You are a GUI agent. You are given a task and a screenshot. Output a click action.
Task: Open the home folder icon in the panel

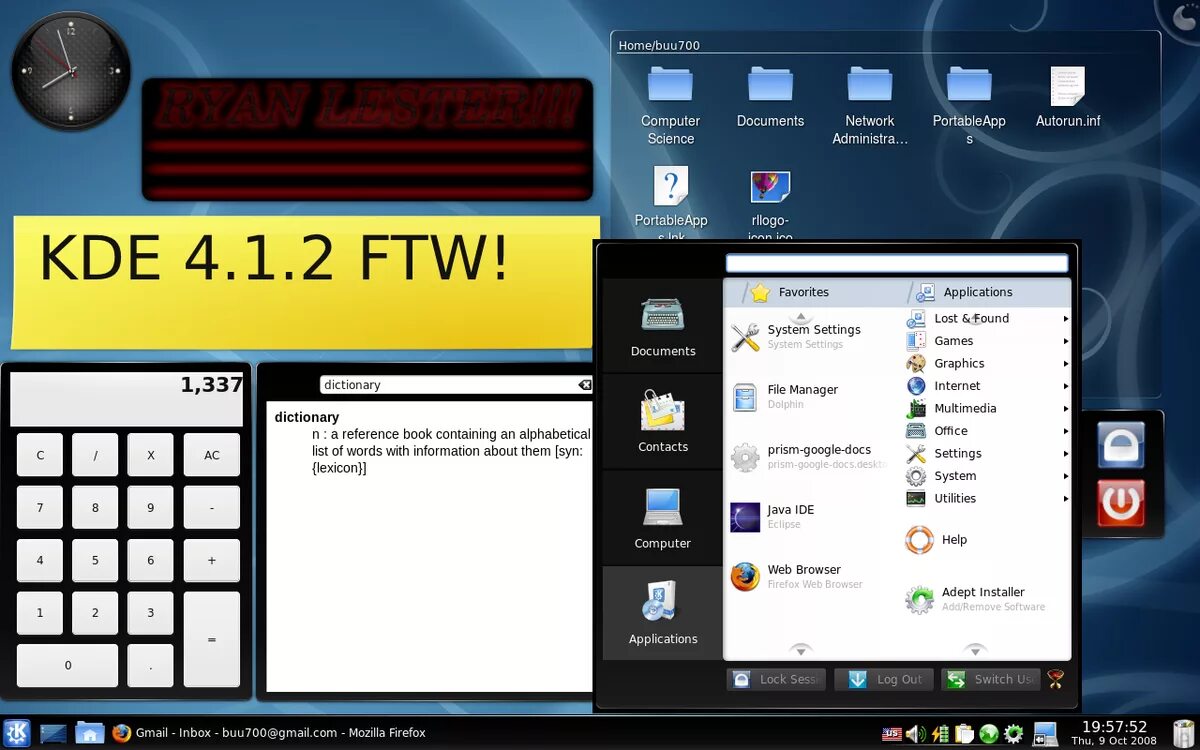(x=89, y=733)
